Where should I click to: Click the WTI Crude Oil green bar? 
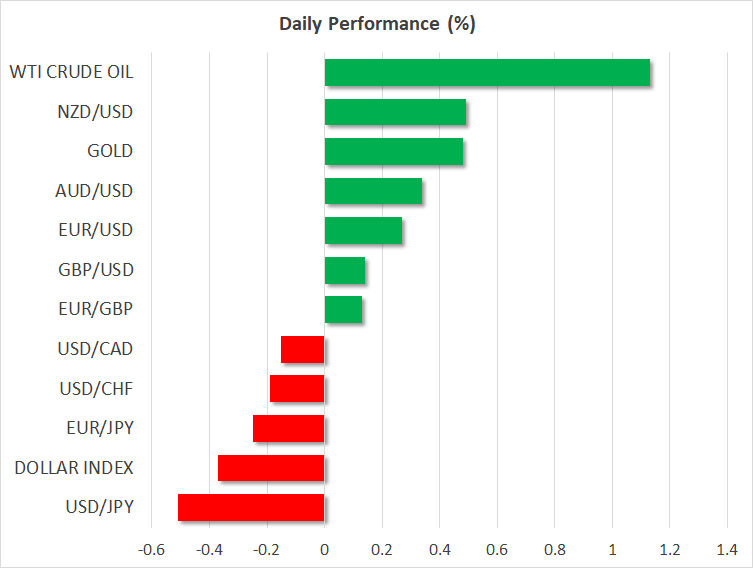[487, 73]
